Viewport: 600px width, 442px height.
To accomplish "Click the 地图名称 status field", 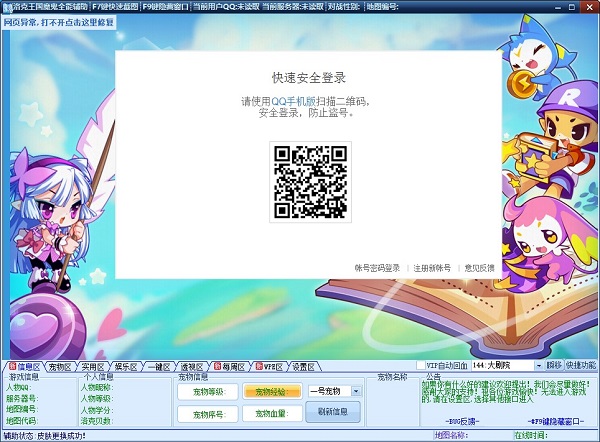I will click(452, 435).
